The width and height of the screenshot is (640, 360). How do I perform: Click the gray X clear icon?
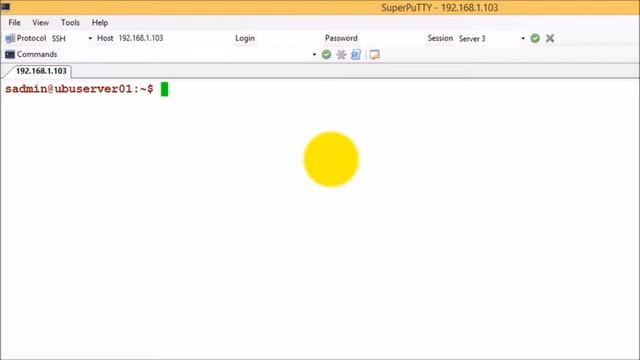[x=550, y=38]
